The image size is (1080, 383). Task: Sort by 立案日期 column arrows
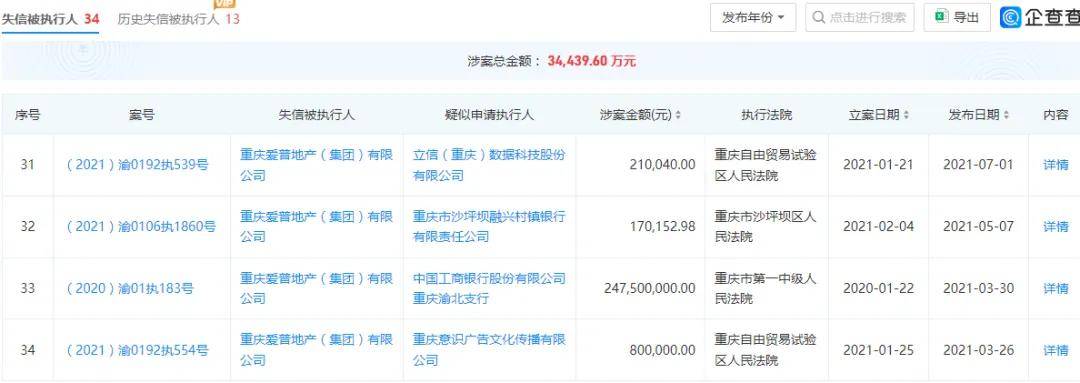click(906, 116)
